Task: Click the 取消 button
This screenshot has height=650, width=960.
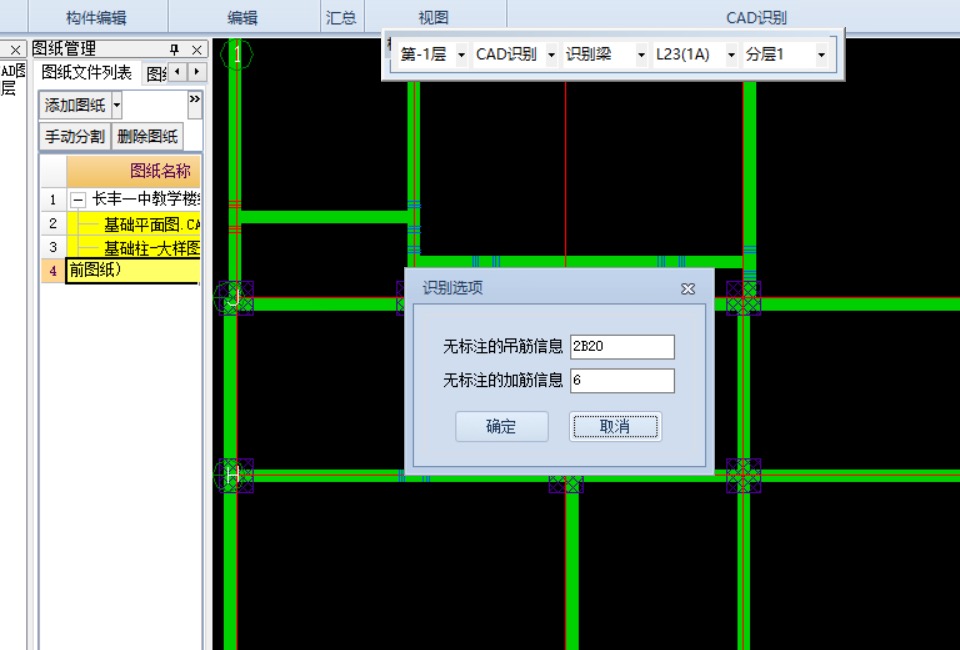Action: pos(615,426)
